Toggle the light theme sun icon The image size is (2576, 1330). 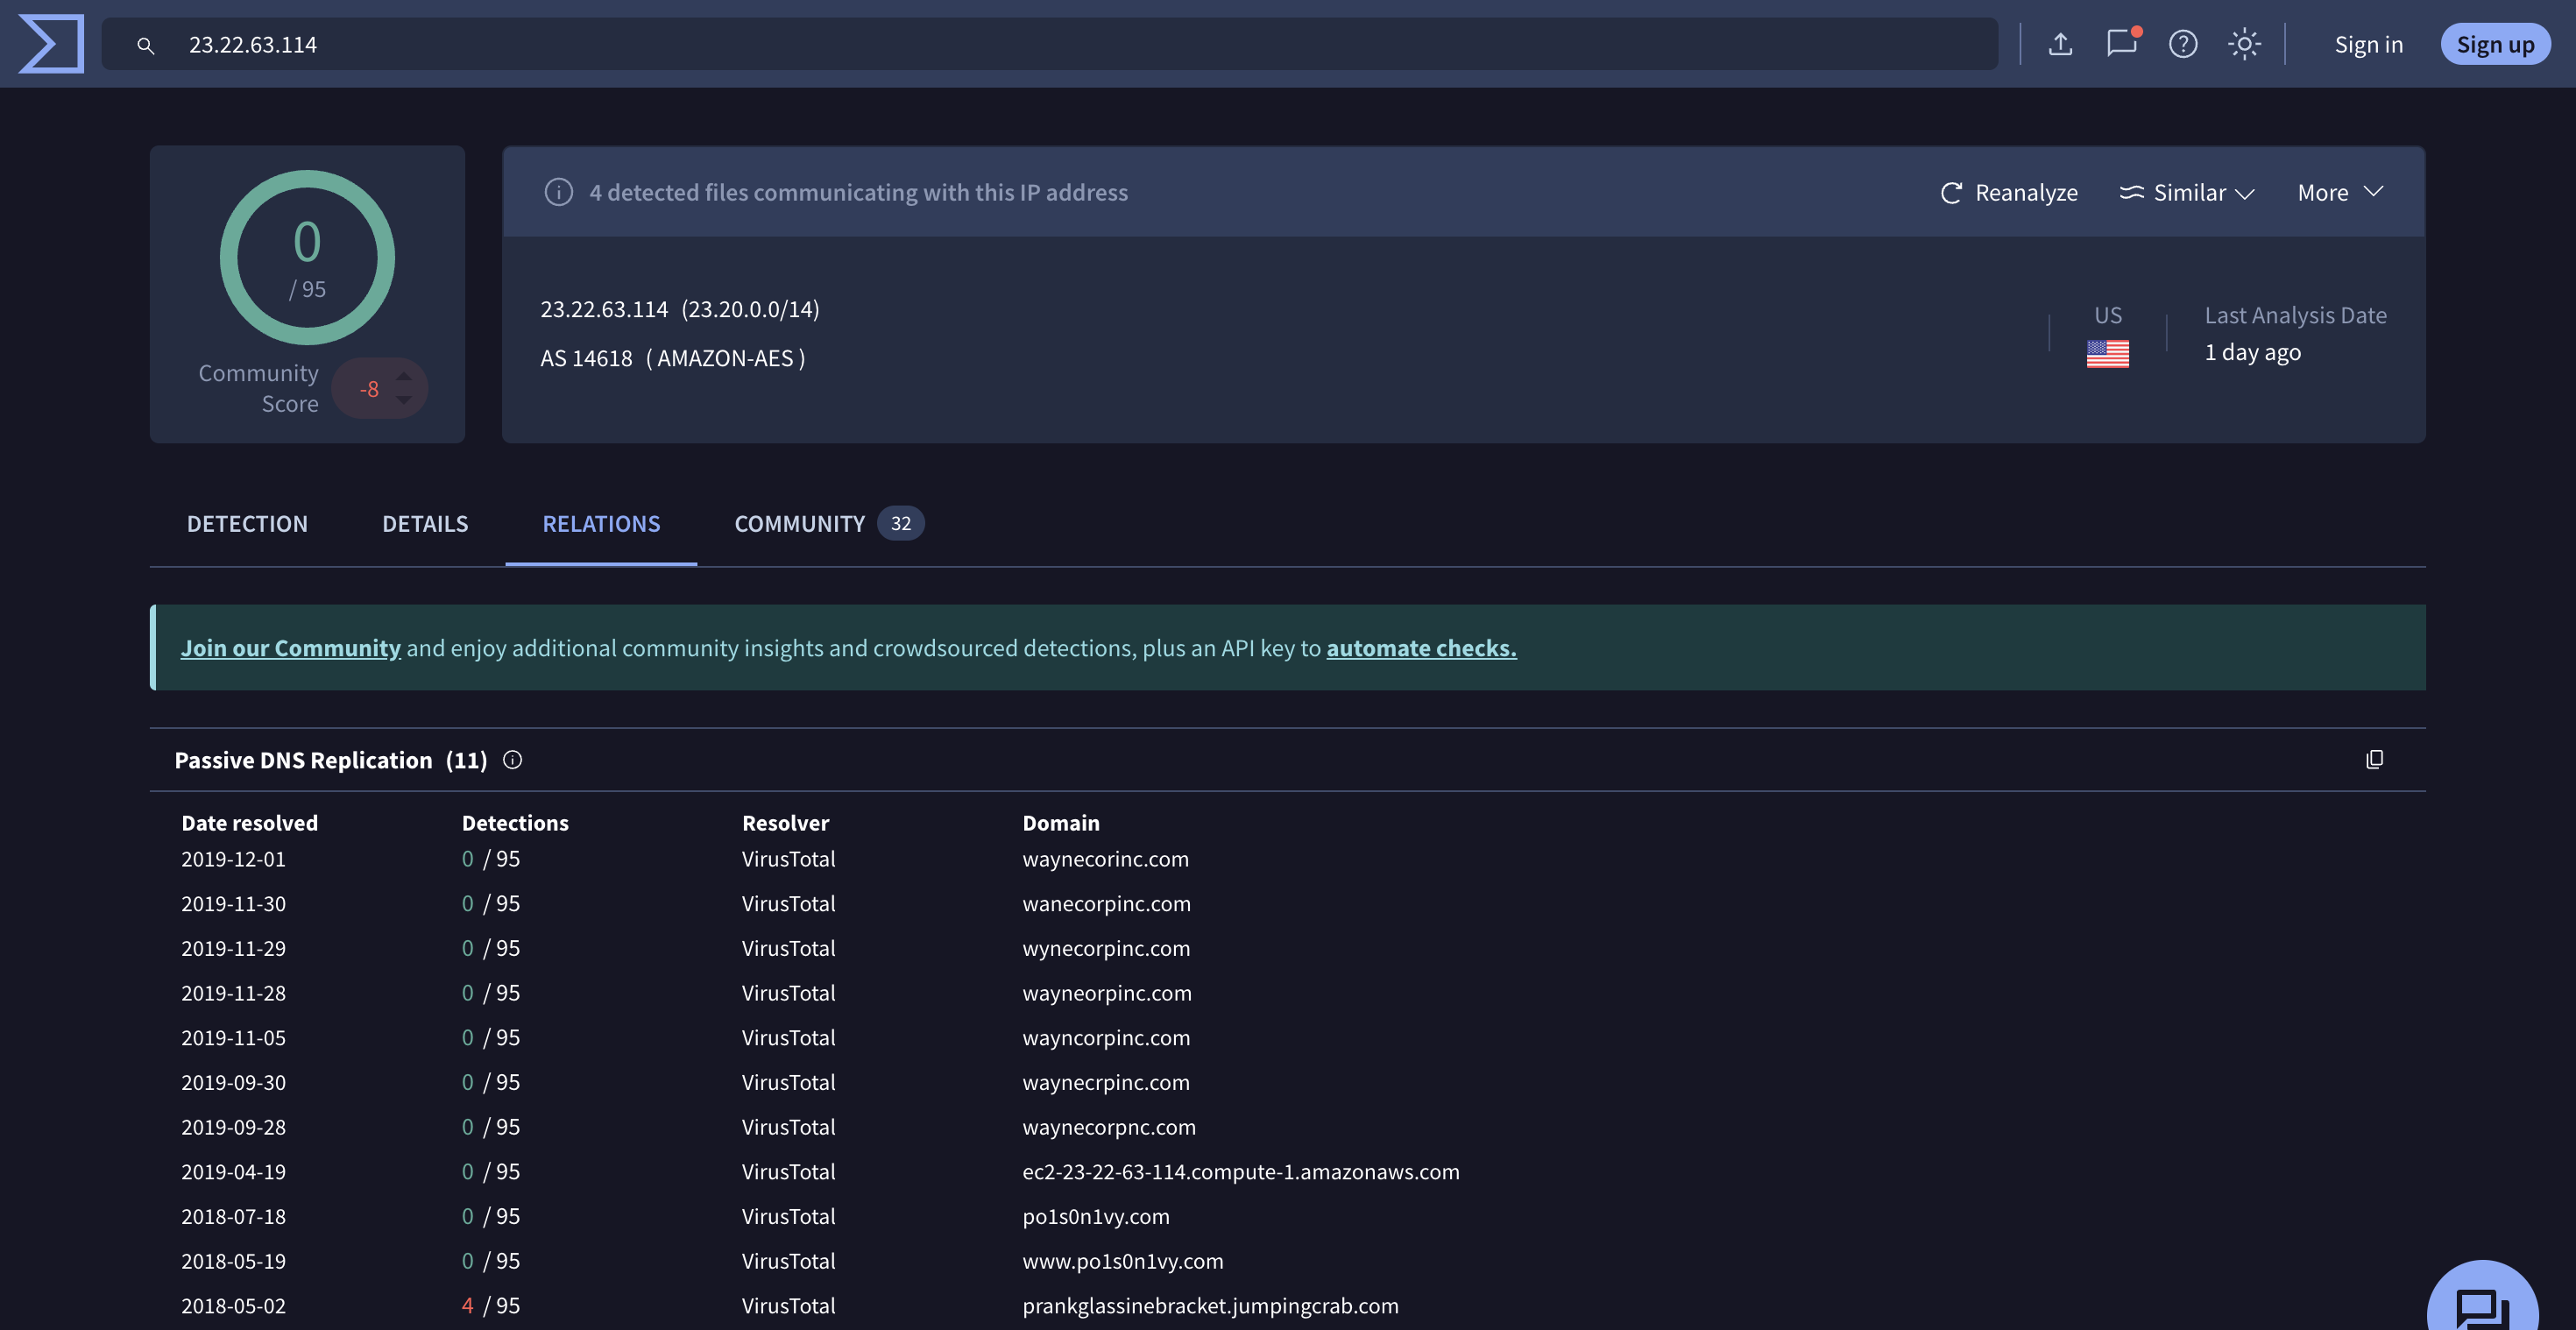pos(2244,44)
